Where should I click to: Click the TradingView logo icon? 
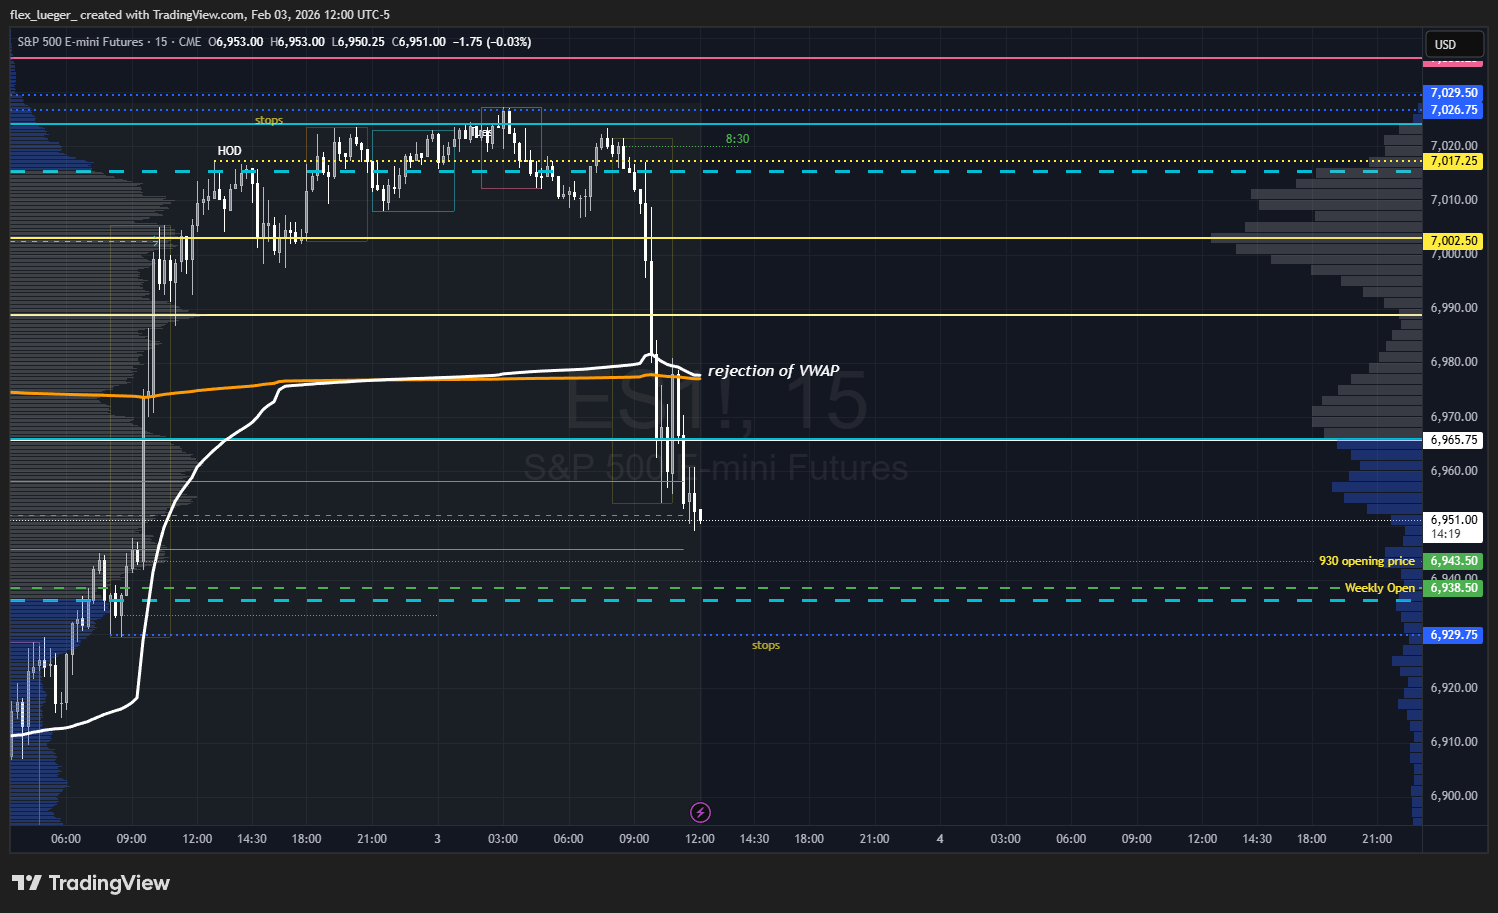[x=27, y=883]
